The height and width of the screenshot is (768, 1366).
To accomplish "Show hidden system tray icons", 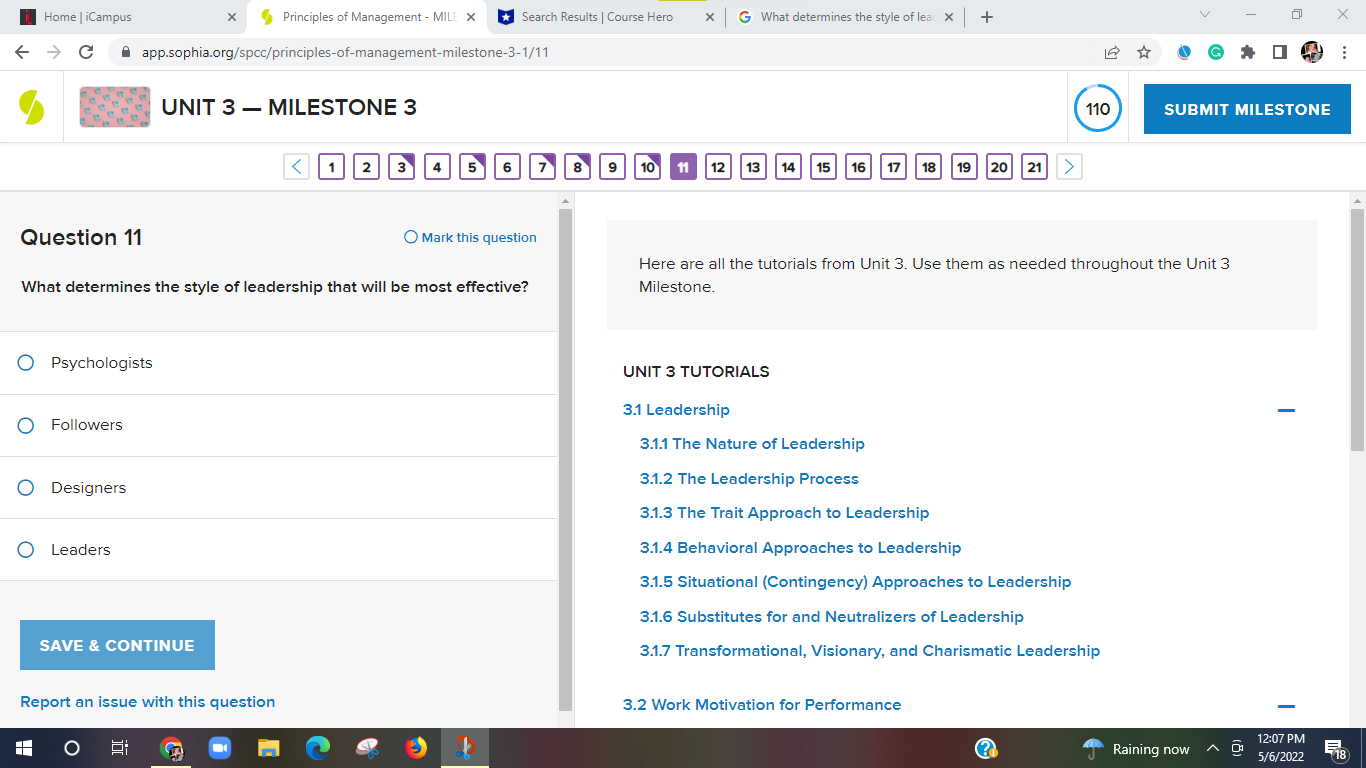I will tap(1213, 749).
